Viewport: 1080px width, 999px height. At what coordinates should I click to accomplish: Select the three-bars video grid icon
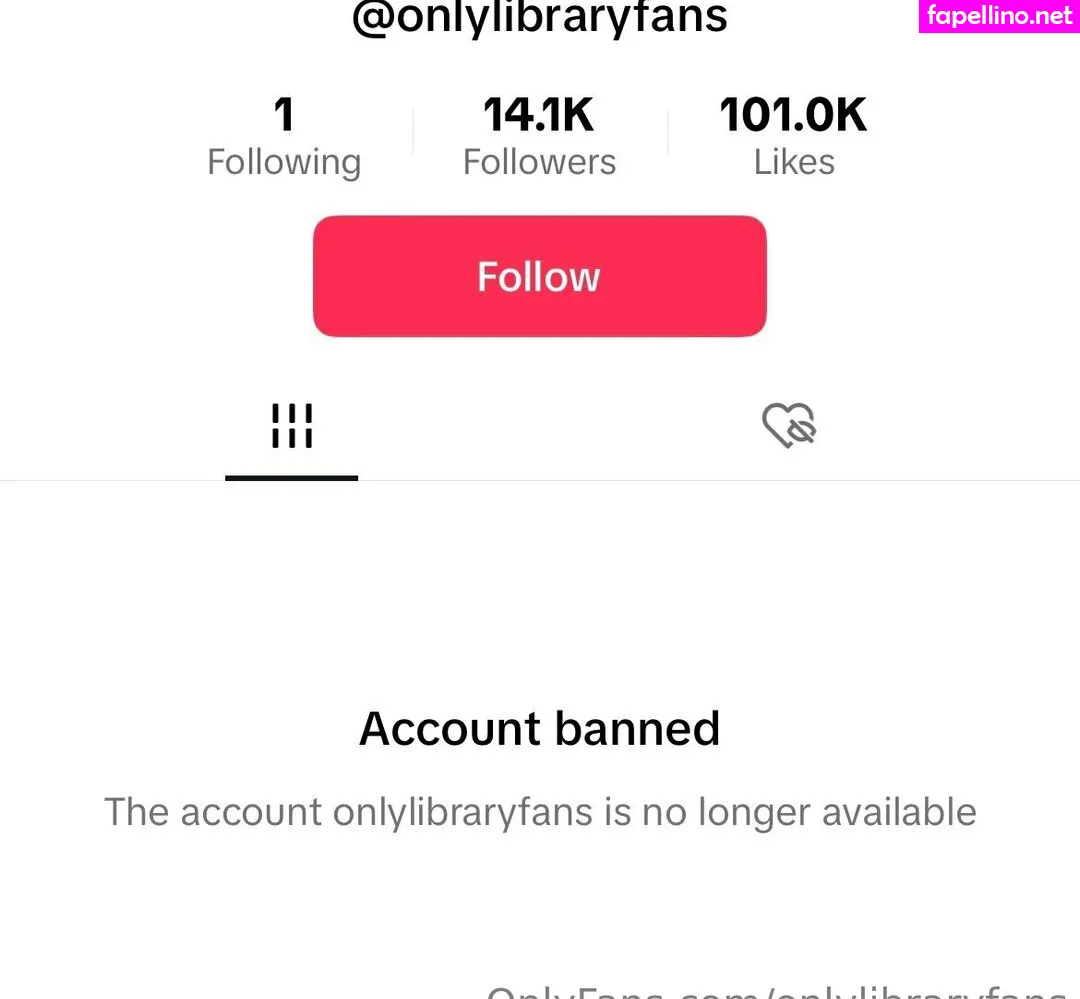tap(291, 424)
